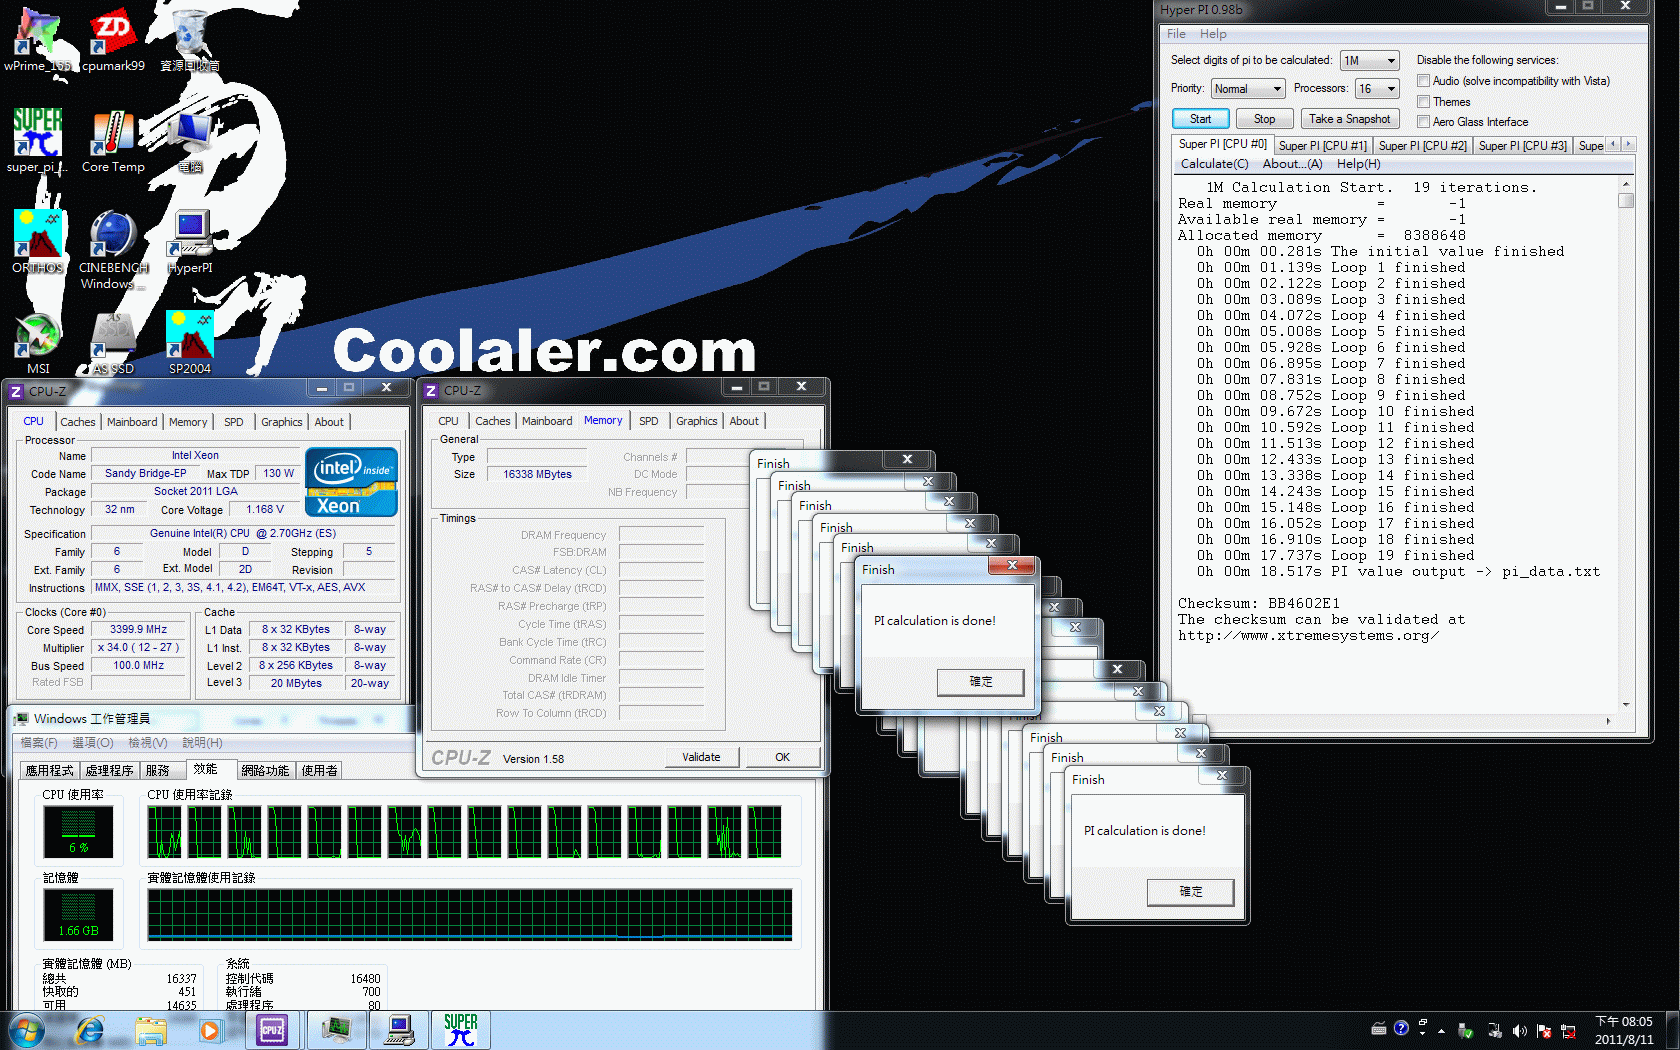This screenshot has height=1050, width=1680.
Task: Open the Help(H) menu in Super PI
Action: (x=1358, y=164)
